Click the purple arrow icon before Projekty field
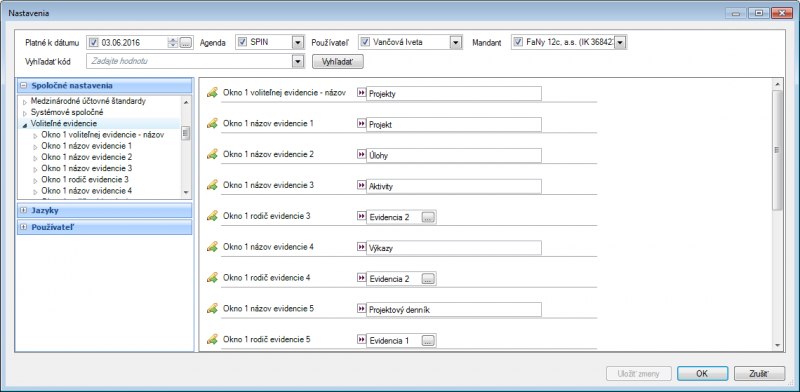This screenshot has height=392, width=800. coord(361,93)
